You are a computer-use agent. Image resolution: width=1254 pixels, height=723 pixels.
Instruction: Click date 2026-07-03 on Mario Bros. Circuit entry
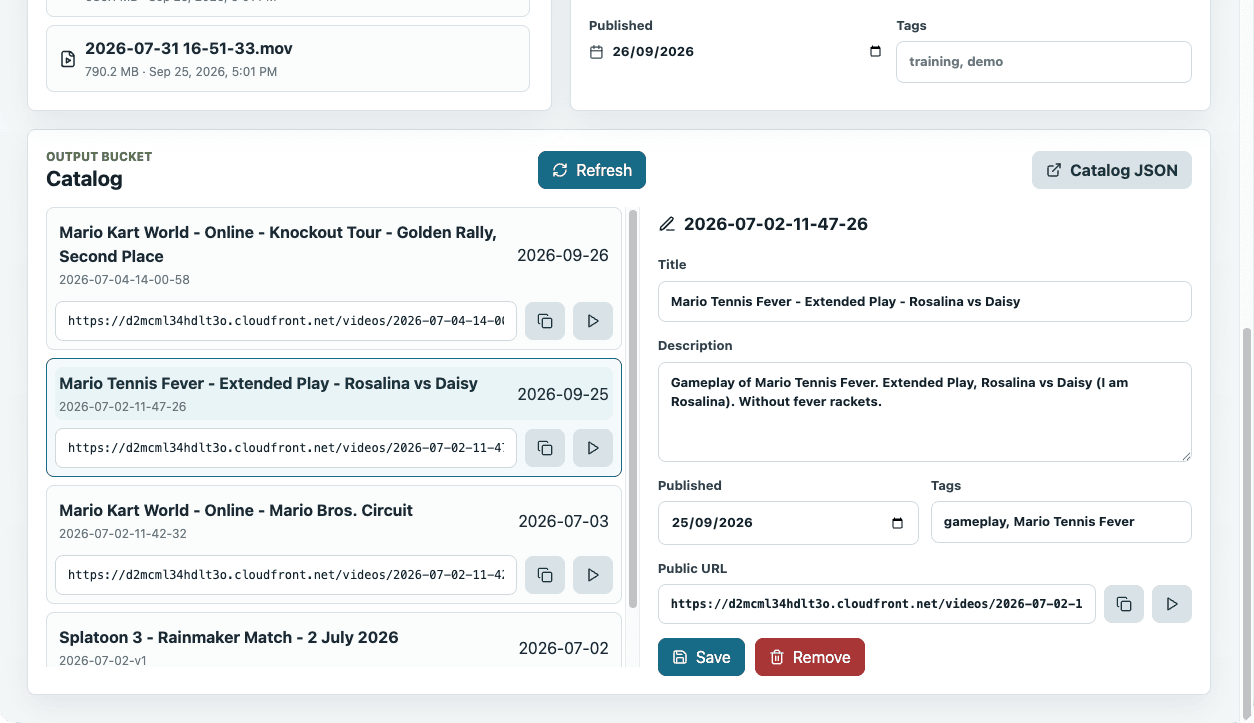[x=563, y=521]
